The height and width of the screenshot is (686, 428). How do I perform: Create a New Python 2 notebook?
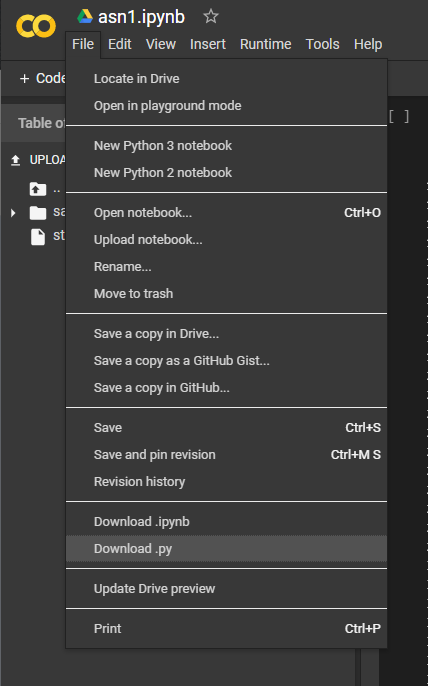226,173
